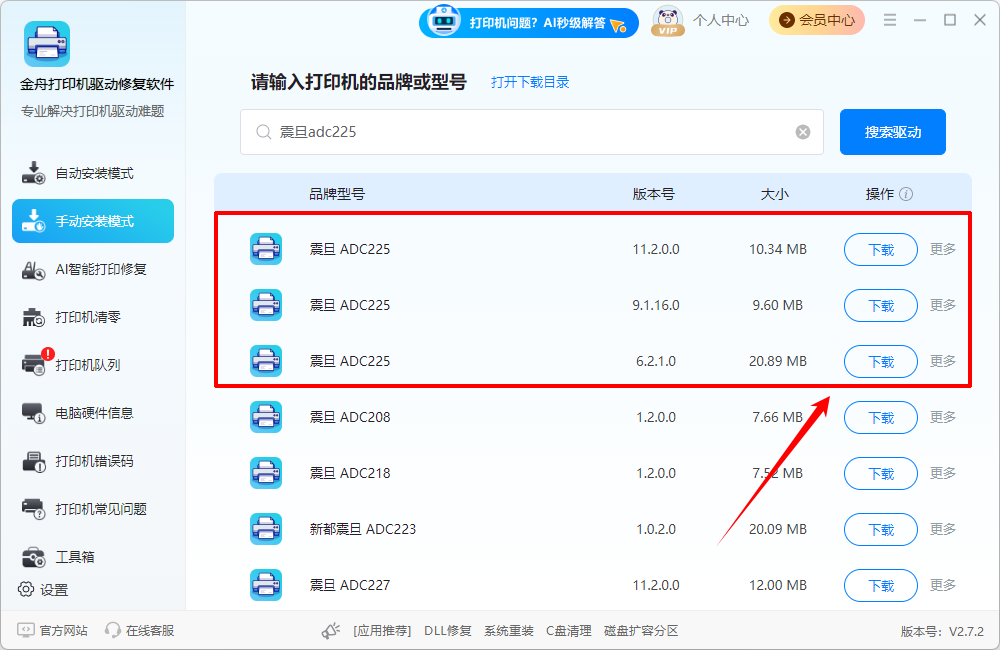Screen dimensions: 1000x650
Task: Open 磁盘扩容分区 link
Action: pyautogui.click(x=640, y=631)
